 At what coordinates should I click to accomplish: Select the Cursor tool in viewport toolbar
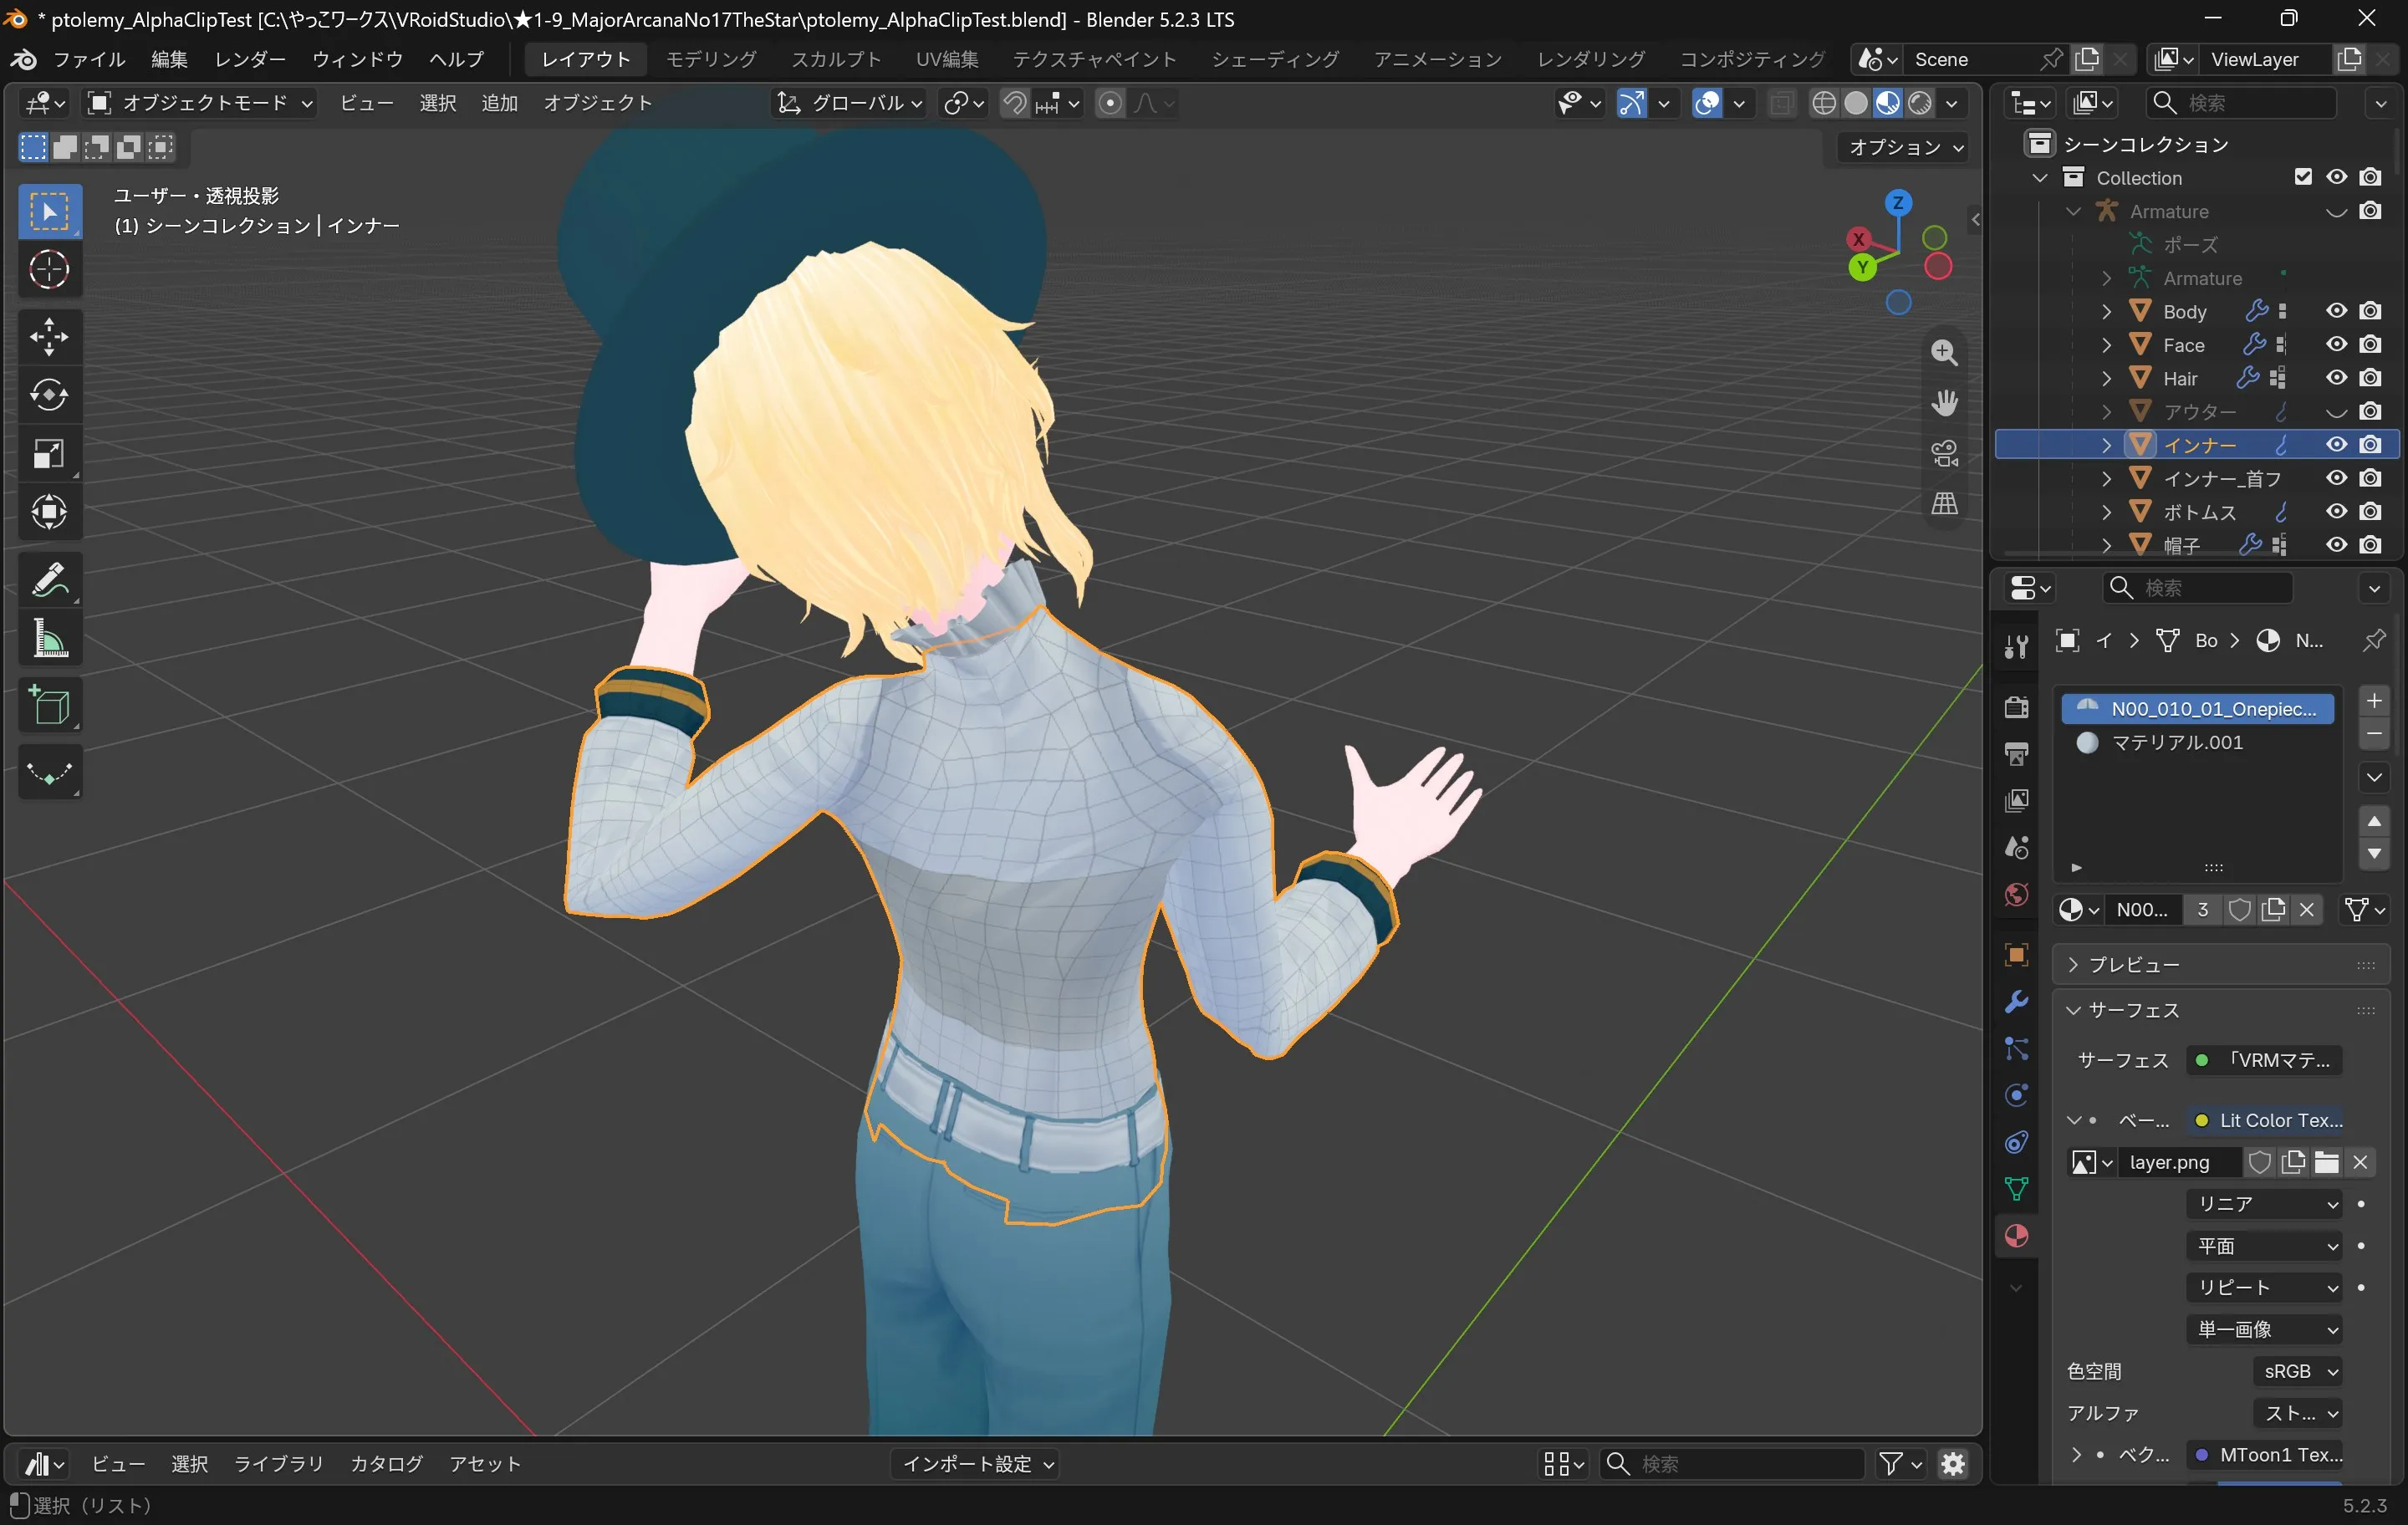coord(49,269)
